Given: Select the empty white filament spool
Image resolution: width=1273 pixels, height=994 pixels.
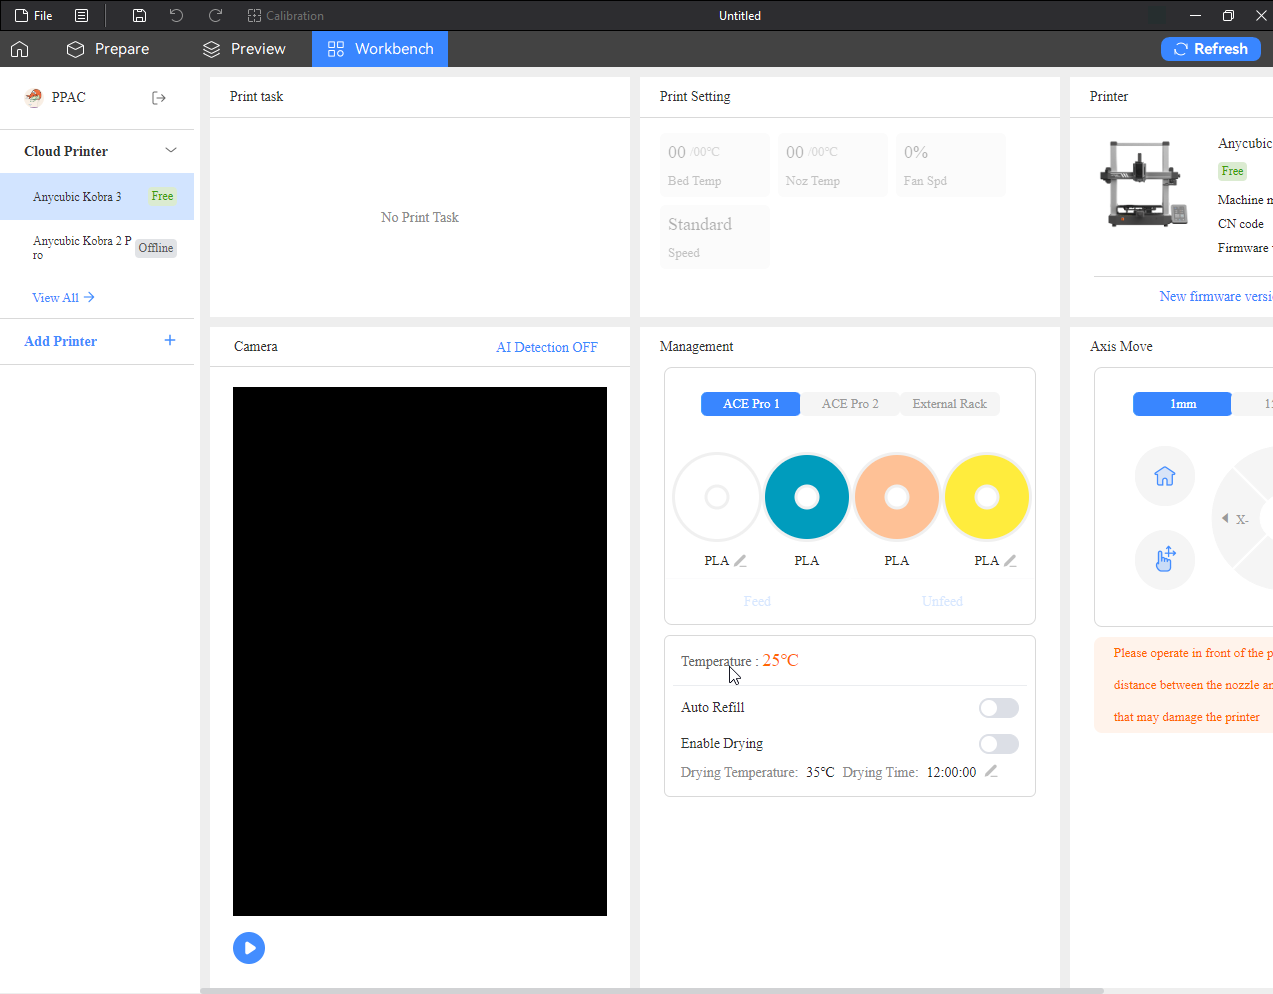Looking at the screenshot, I should [717, 497].
